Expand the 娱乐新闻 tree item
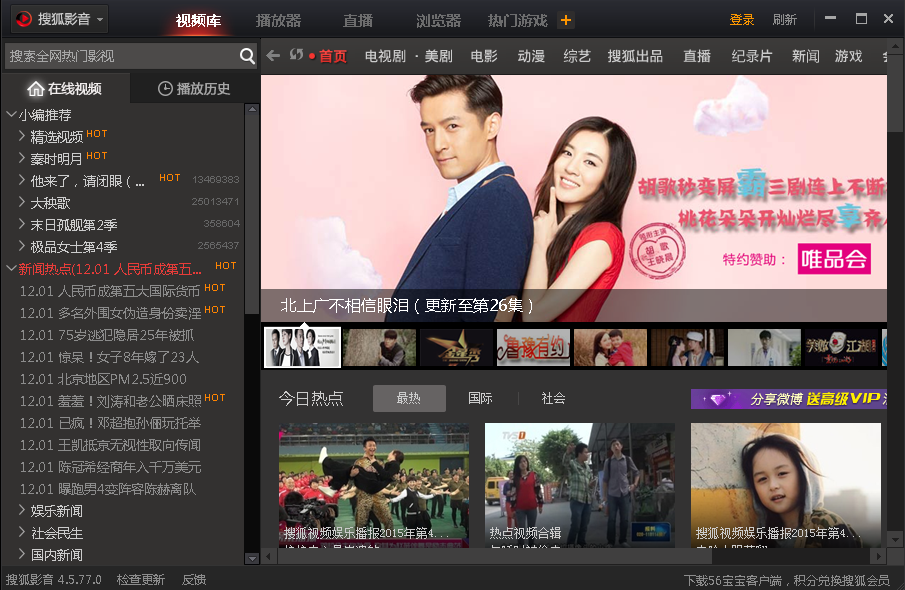The height and width of the screenshot is (590, 905). [x=22, y=511]
